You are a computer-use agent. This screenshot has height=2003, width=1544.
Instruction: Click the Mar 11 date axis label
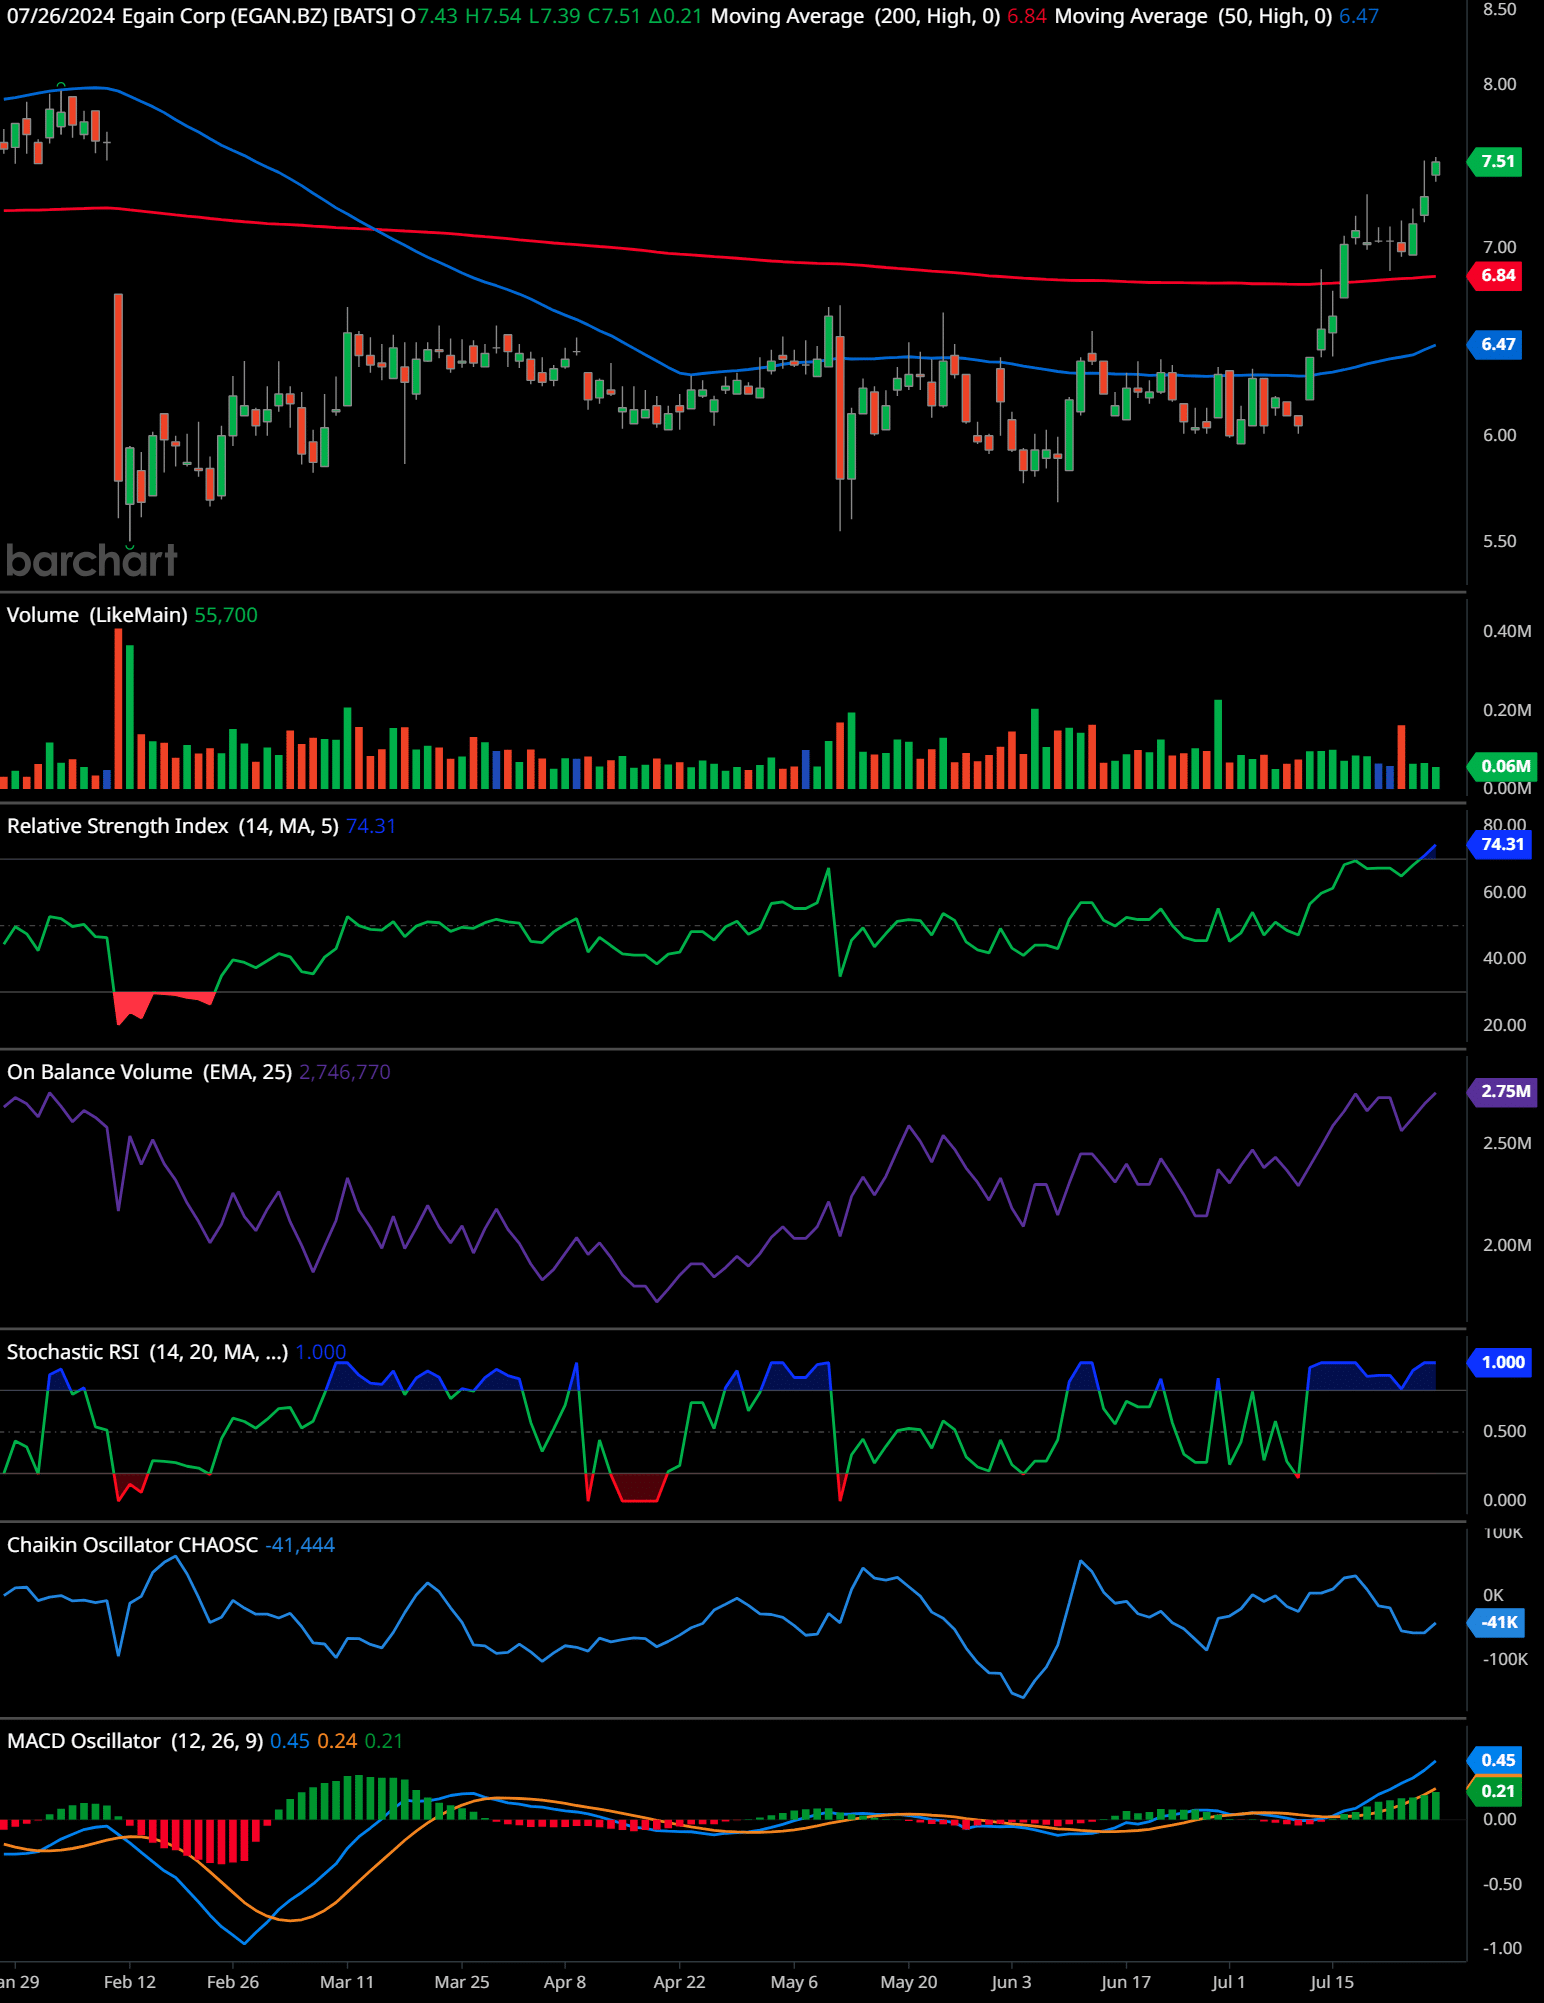coord(347,1982)
